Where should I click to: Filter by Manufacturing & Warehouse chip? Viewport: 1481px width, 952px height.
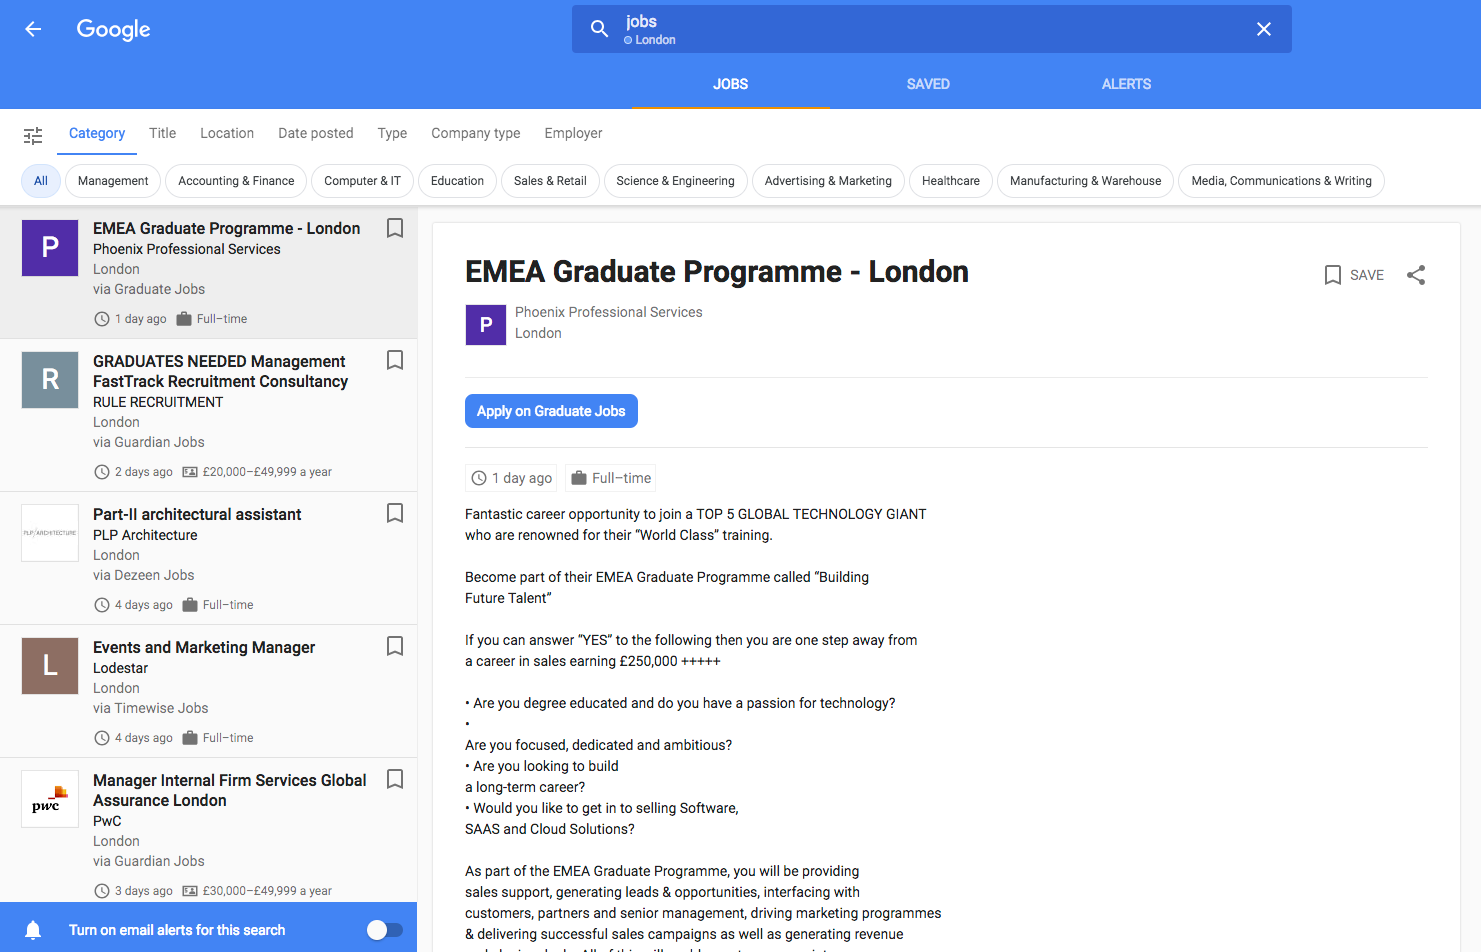coord(1085,181)
